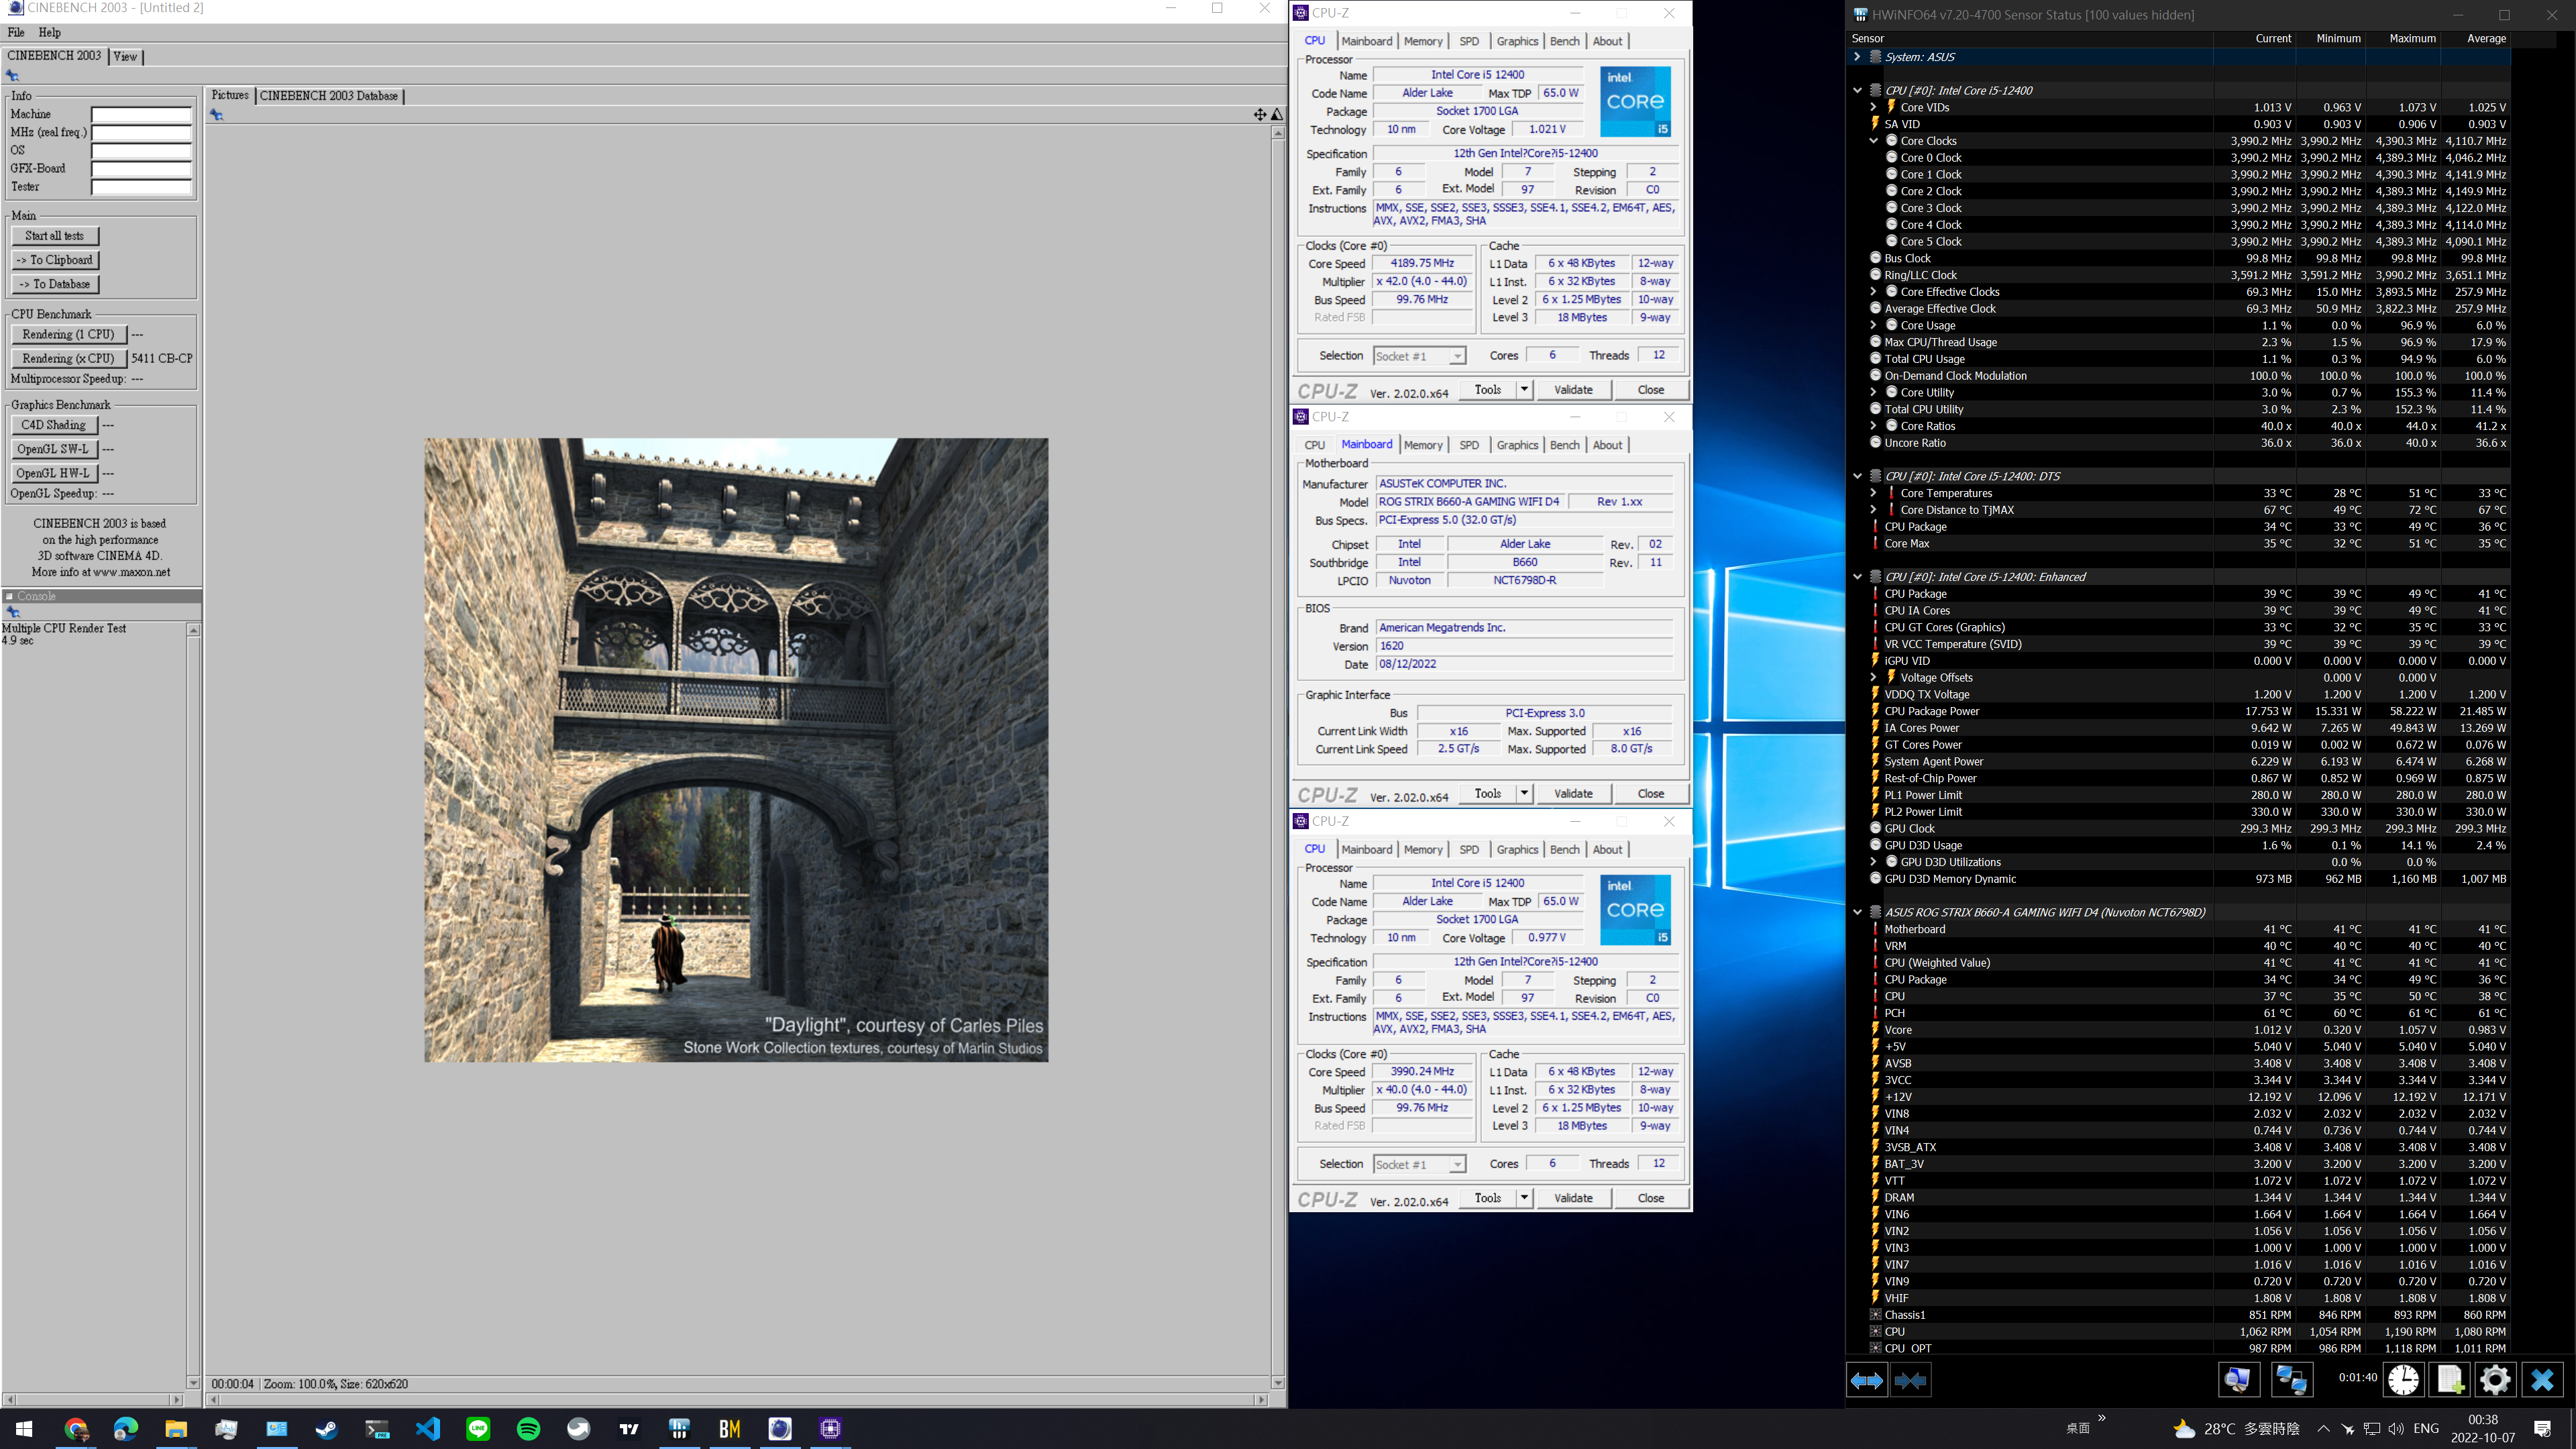
Task: Click Cinebench picture vertical scrollbar
Action: tap(1278, 758)
